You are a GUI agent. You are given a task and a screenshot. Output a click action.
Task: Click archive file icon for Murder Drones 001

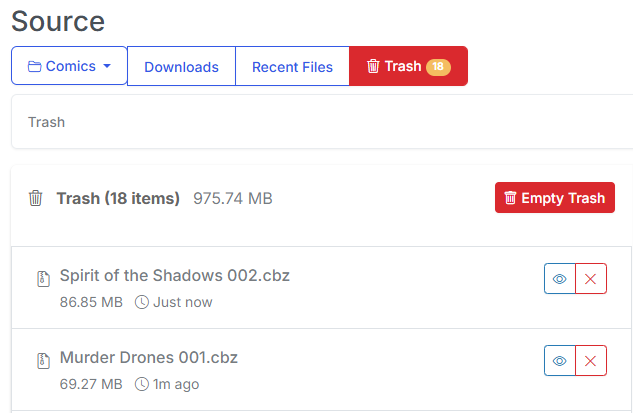pyautogui.click(x=43, y=359)
